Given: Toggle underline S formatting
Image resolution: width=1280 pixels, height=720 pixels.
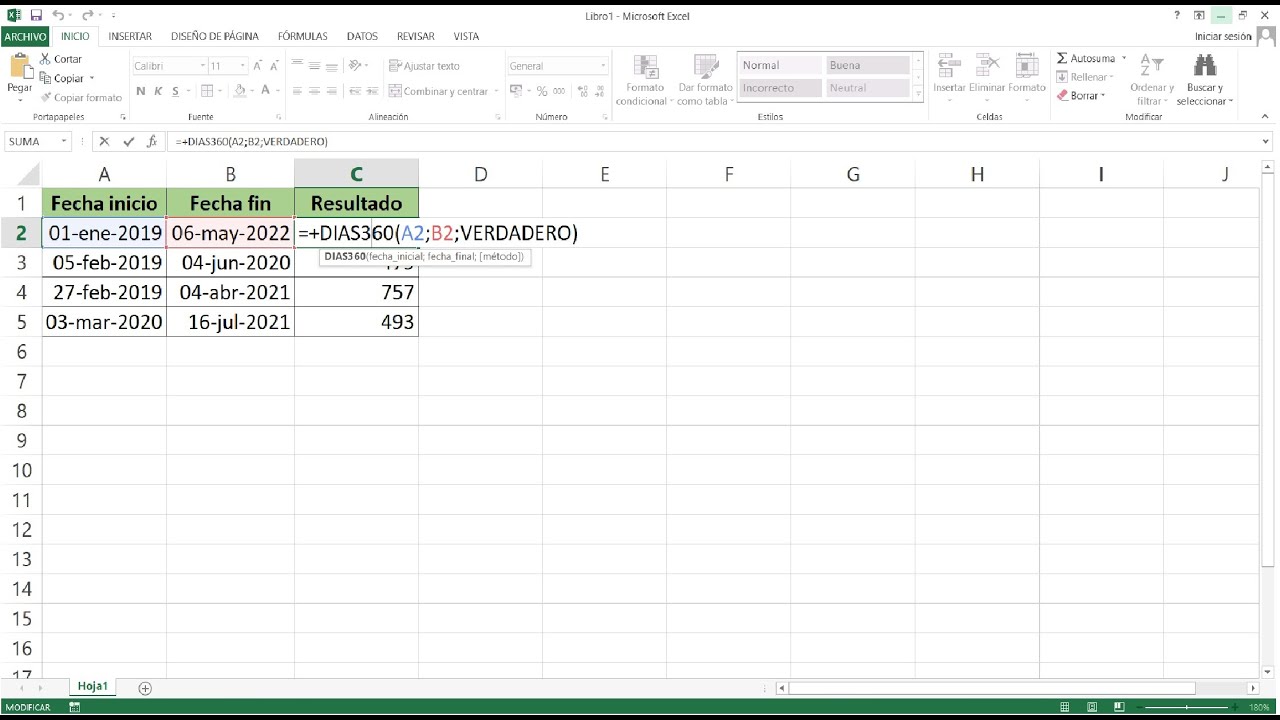Looking at the screenshot, I should pos(176,91).
